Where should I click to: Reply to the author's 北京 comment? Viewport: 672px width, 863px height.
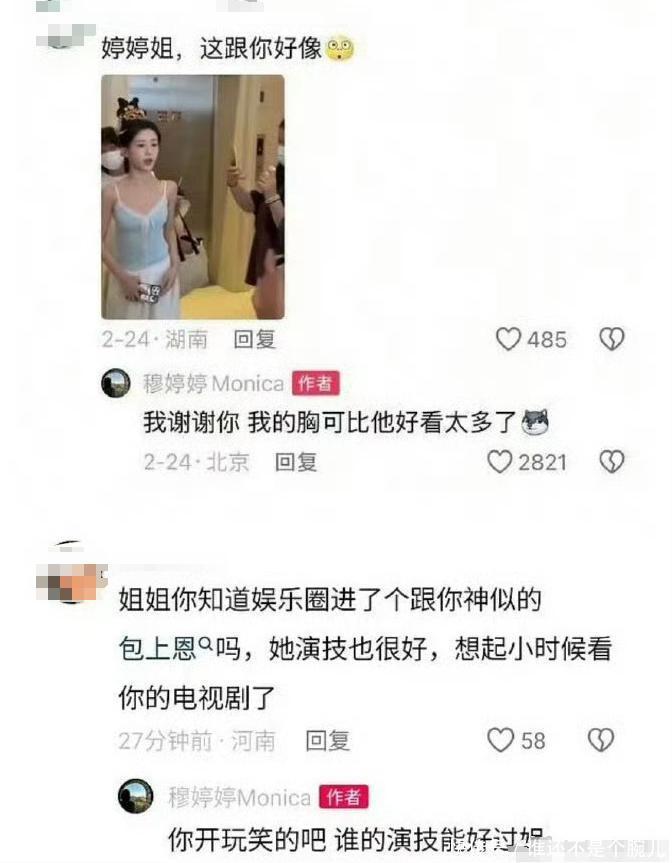pyautogui.click(x=296, y=462)
